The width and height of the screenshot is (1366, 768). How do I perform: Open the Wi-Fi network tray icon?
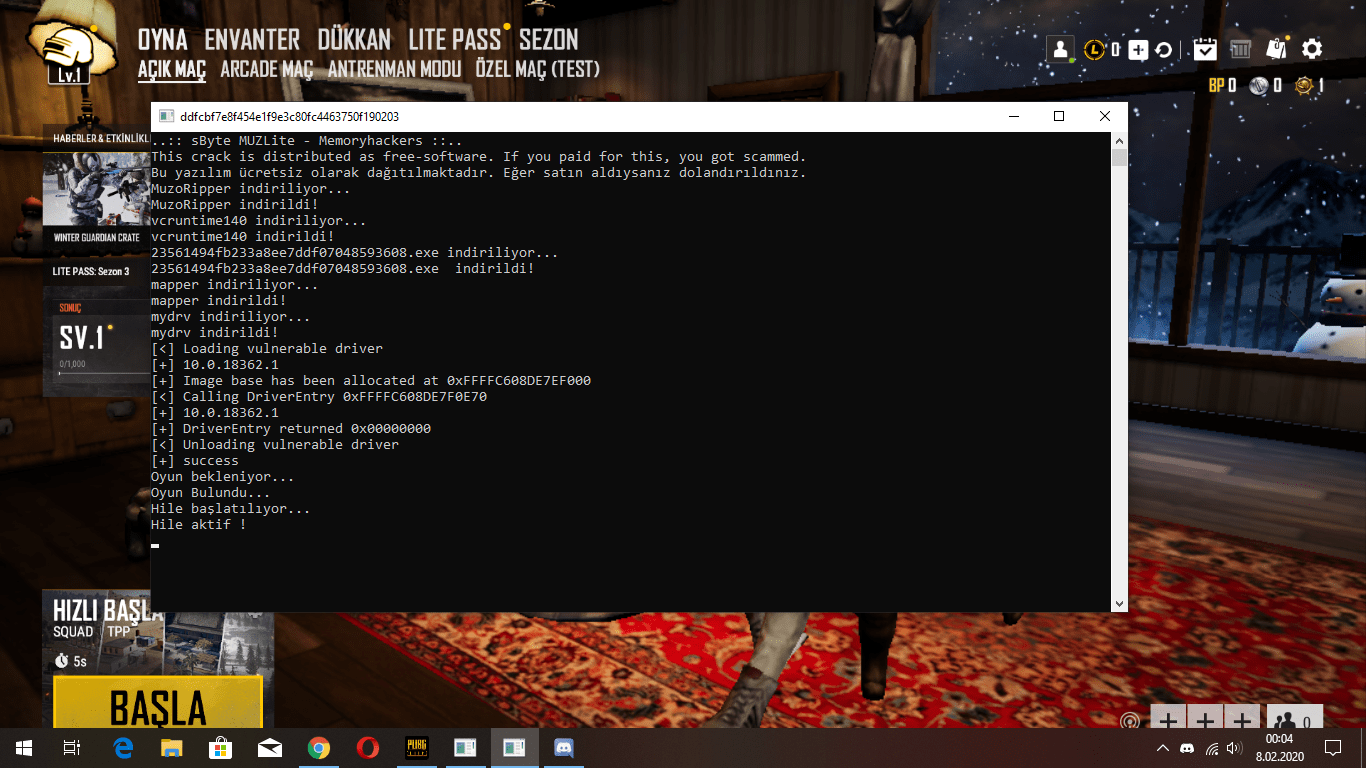tap(1212, 748)
